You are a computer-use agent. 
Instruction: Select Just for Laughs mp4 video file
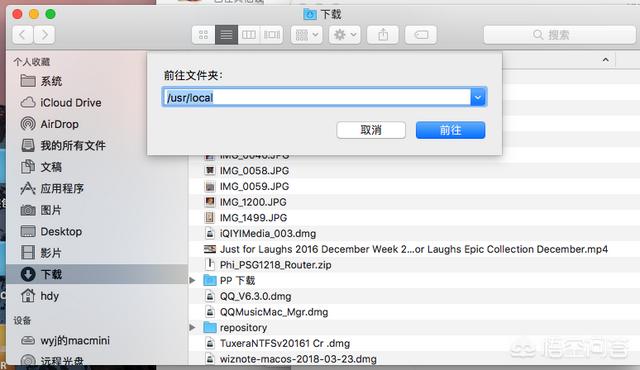coord(414,249)
